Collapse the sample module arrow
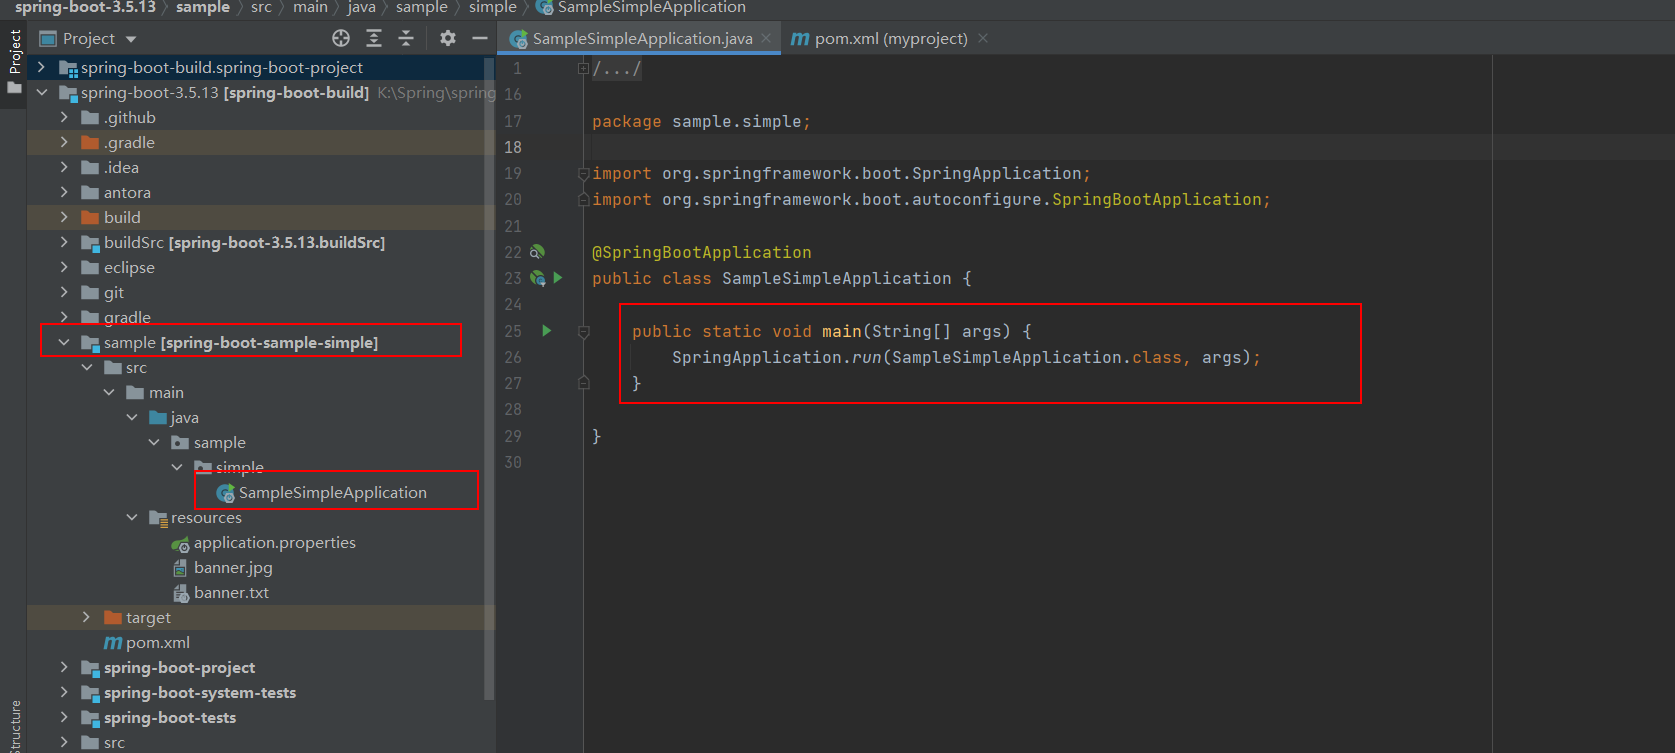The width and height of the screenshot is (1675, 753). click(x=64, y=342)
